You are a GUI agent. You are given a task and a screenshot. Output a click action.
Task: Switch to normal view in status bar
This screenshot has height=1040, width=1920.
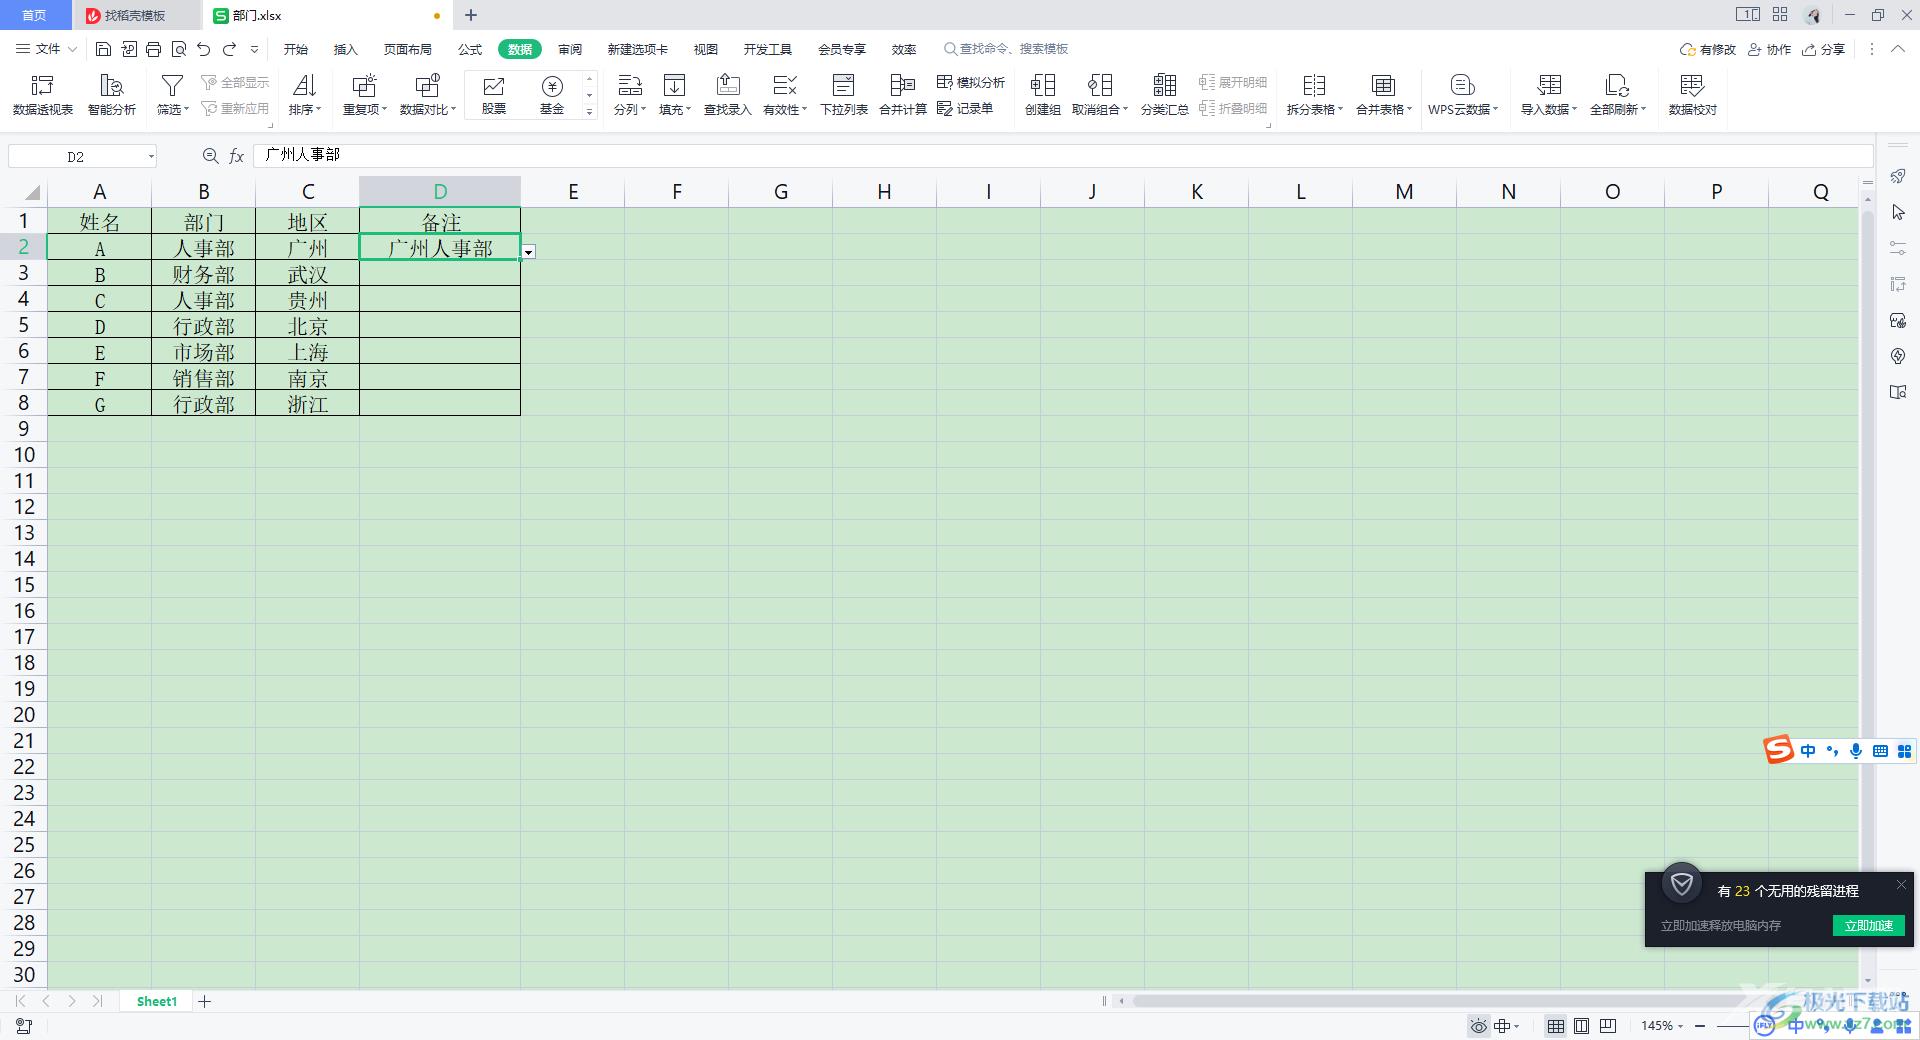coord(1556,1026)
